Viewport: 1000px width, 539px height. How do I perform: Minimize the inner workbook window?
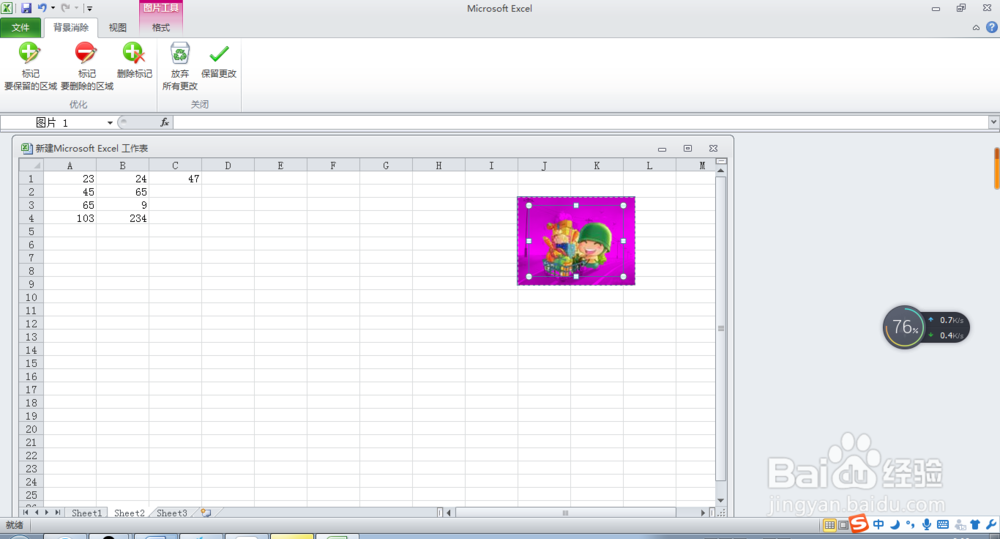(x=662, y=149)
